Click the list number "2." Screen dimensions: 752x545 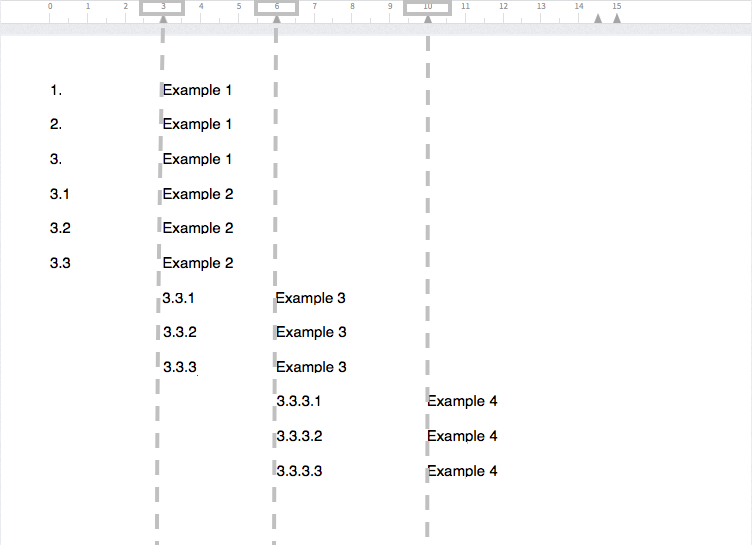[56, 124]
